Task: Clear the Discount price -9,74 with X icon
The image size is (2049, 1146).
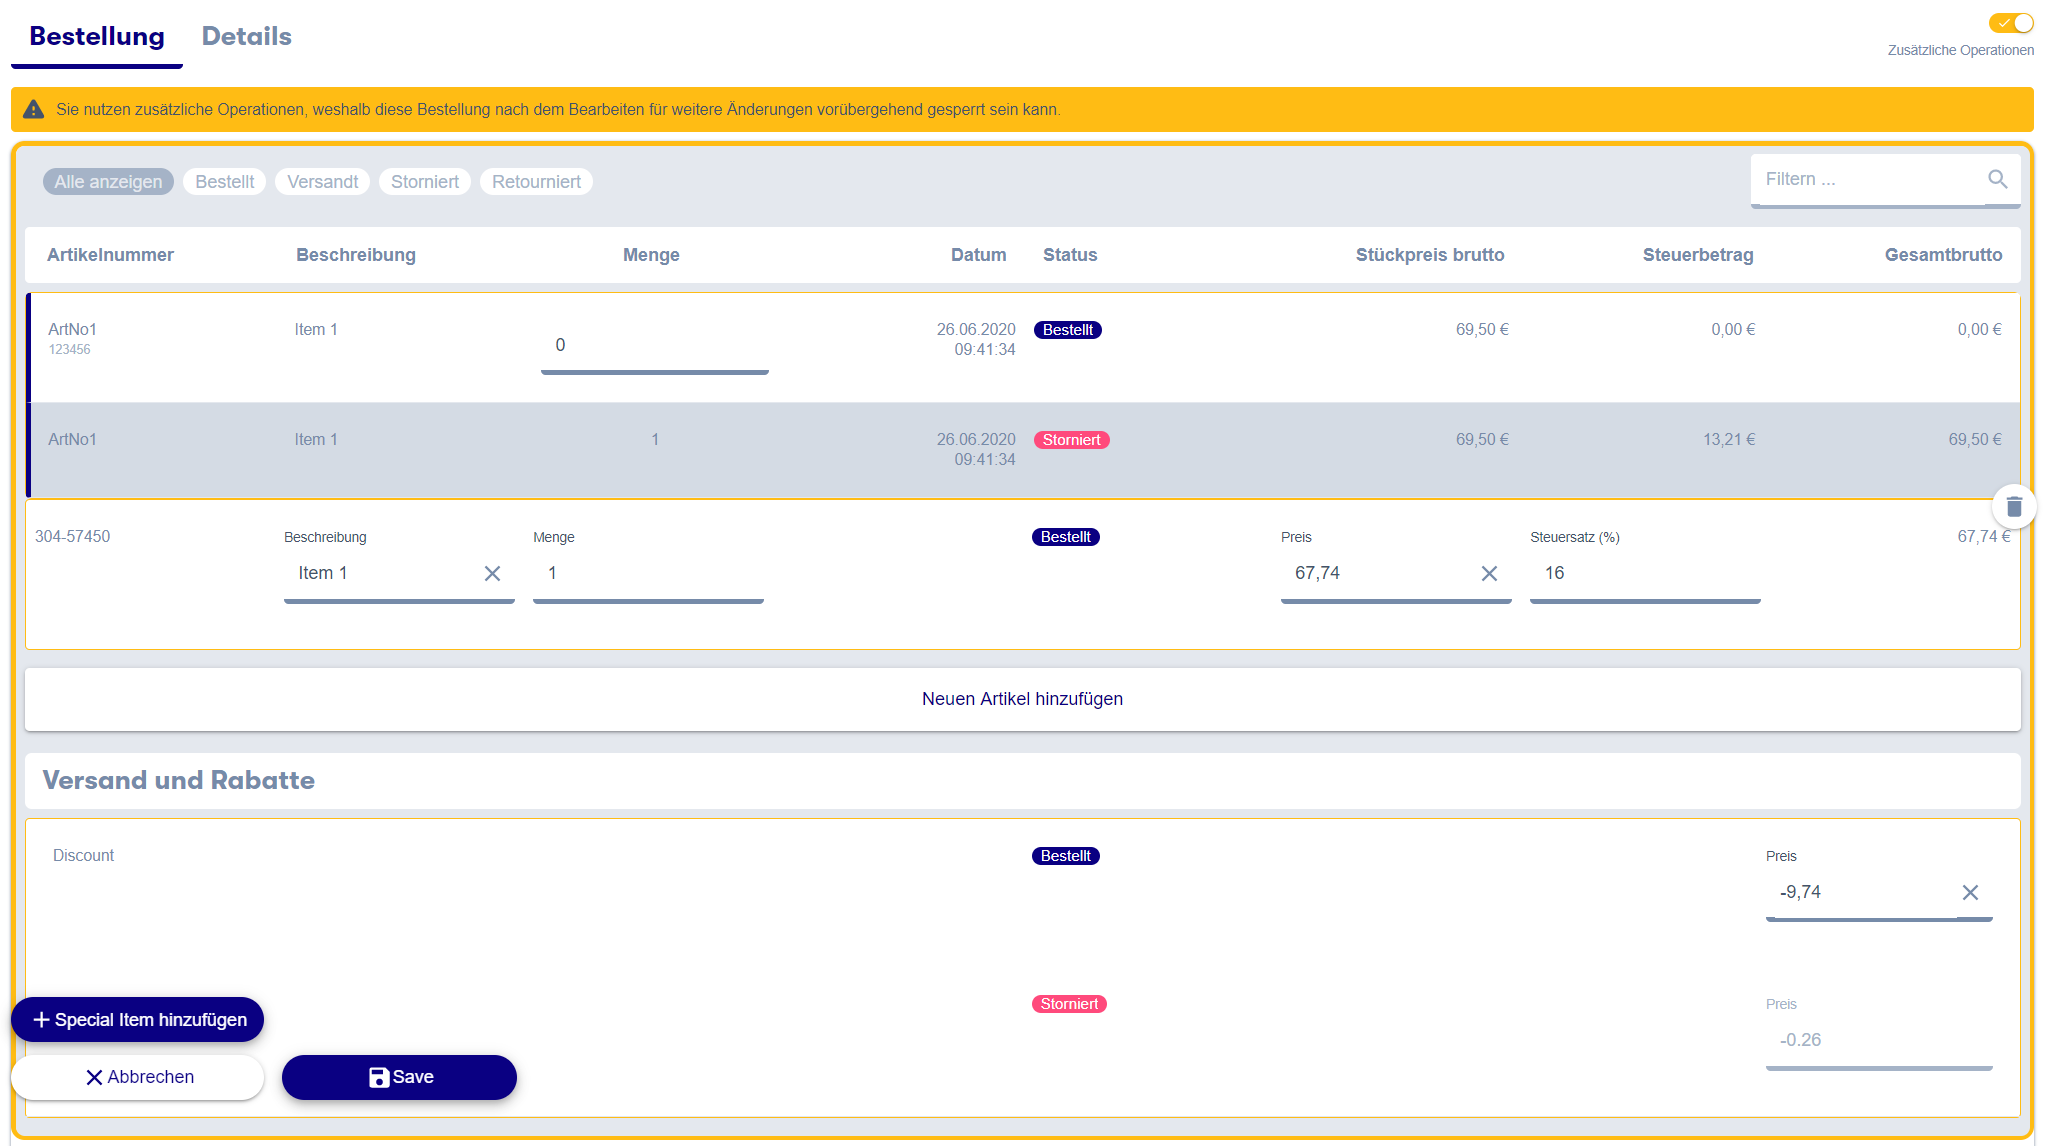Action: (x=1970, y=892)
